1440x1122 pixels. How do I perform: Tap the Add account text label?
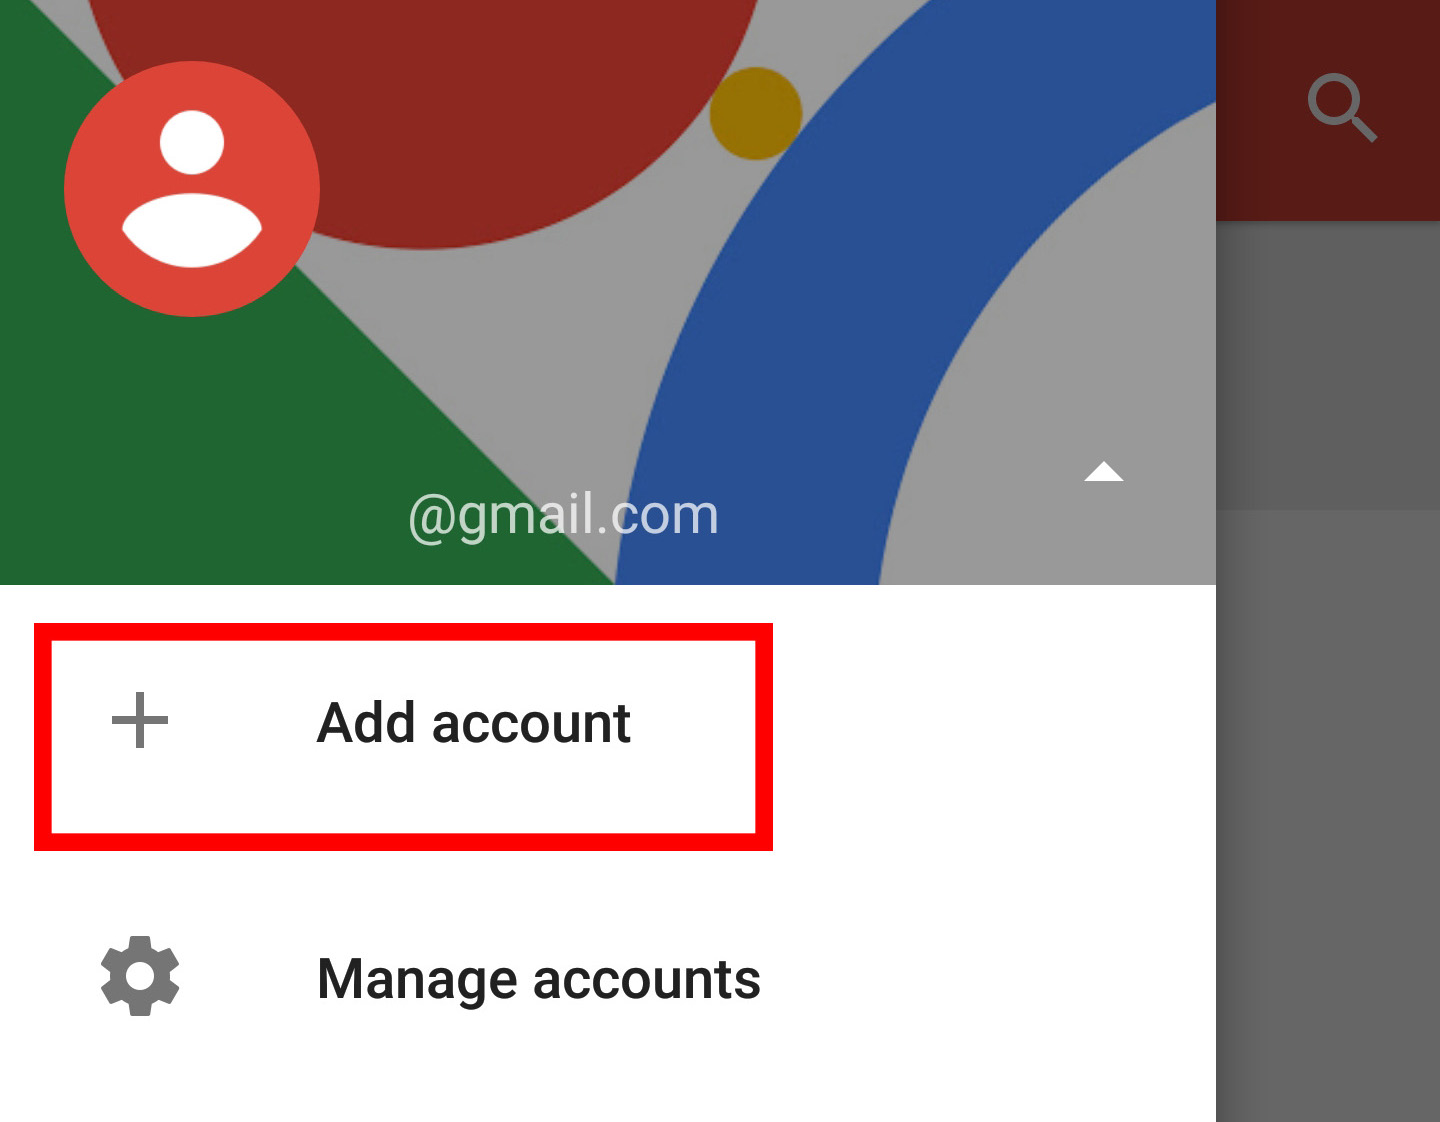474,723
